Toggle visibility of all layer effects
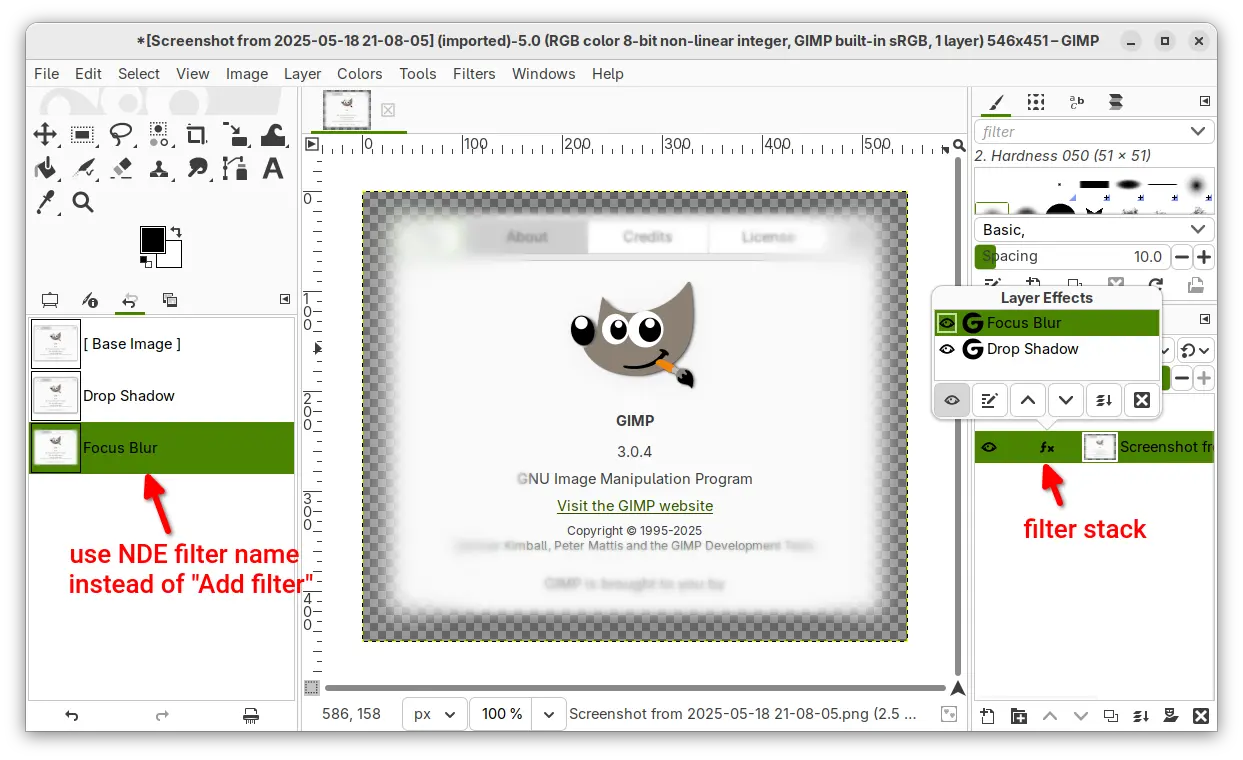 tap(951, 400)
